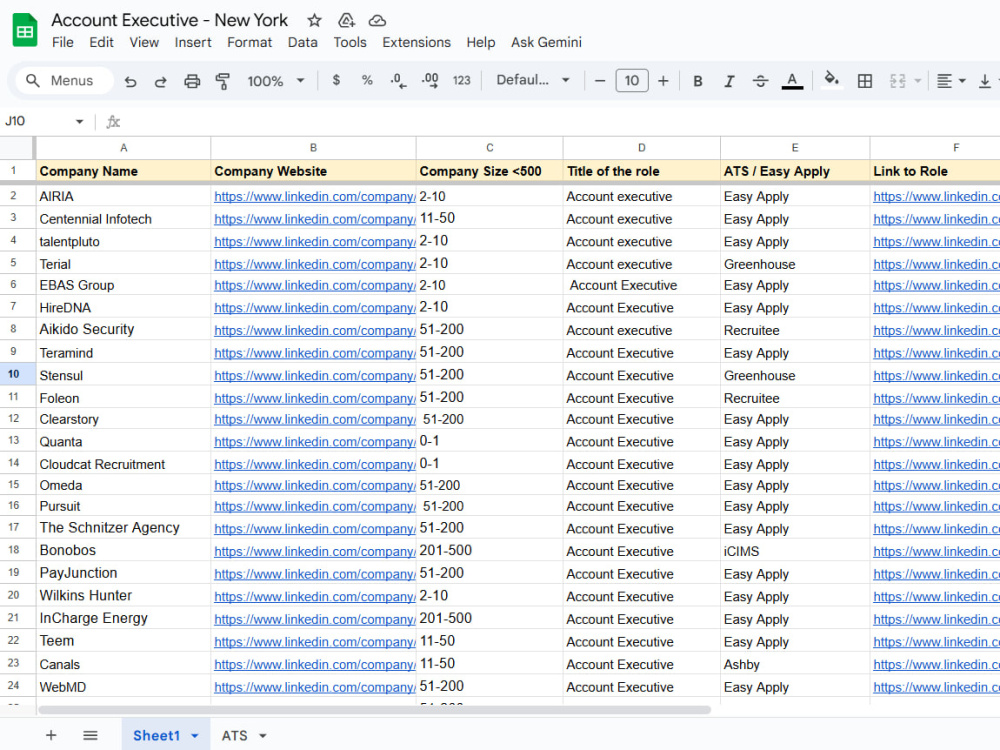Screen dimensions: 1000x750
Task: Check the cloud document status icon
Action: pos(378,20)
